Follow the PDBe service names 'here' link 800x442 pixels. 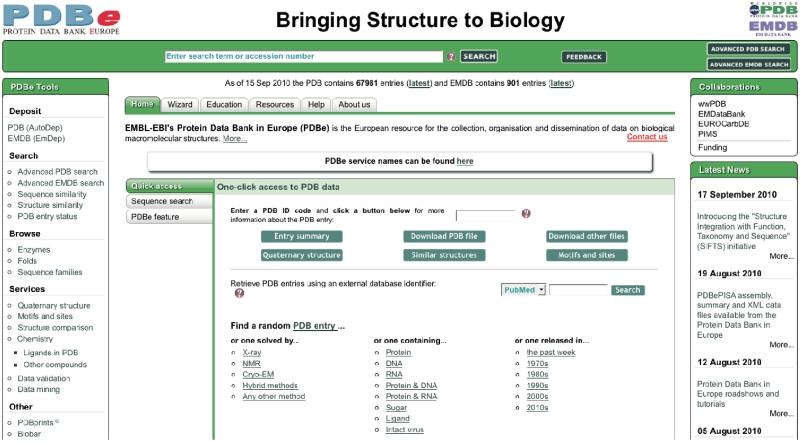click(x=465, y=161)
